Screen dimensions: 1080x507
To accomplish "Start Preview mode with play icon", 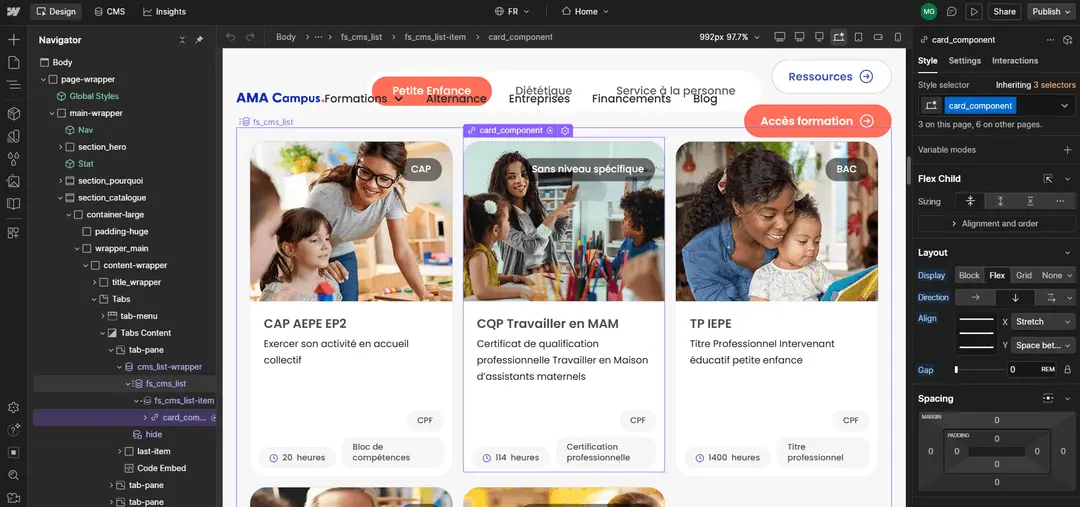I will (973, 12).
